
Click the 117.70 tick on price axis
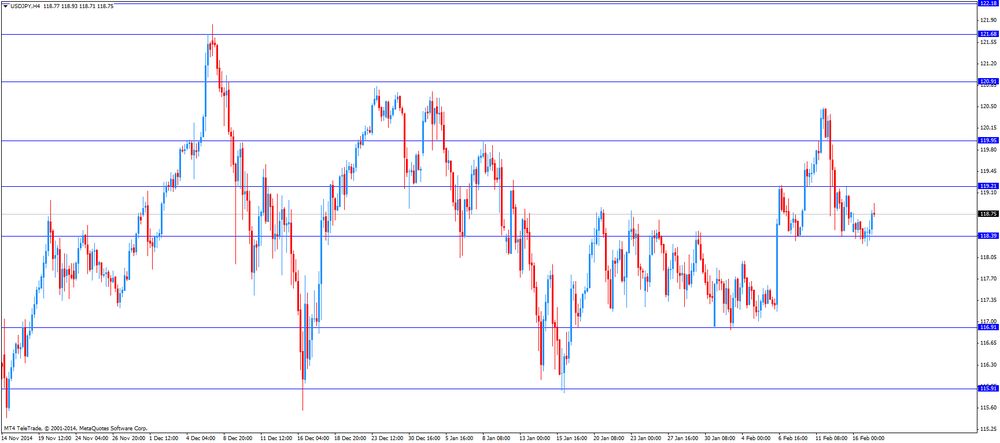(x=989, y=279)
